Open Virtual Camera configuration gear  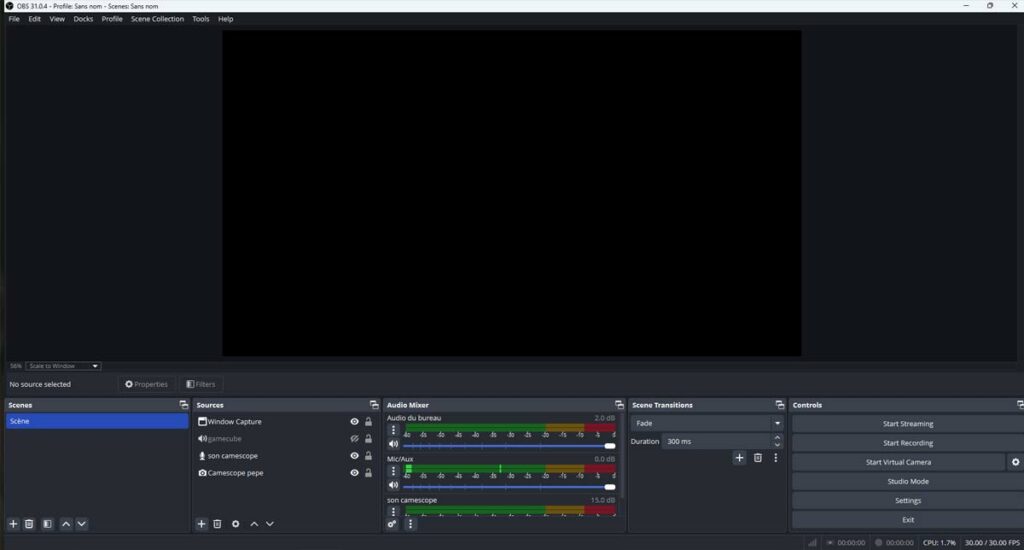1016,462
